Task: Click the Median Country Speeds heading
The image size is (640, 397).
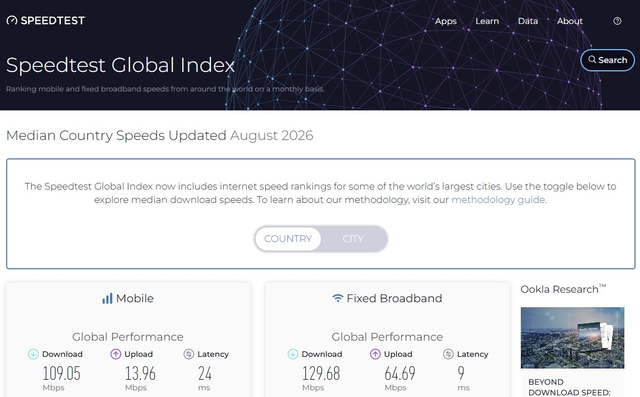Action: 160,135
